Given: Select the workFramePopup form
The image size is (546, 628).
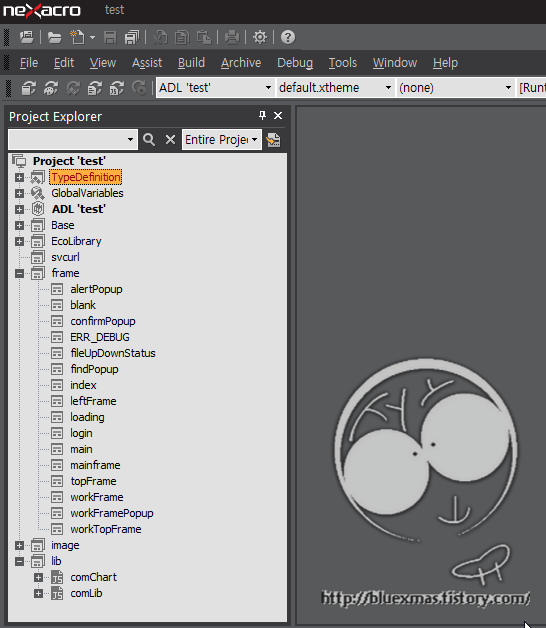Looking at the screenshot, I should click(112, 513).
